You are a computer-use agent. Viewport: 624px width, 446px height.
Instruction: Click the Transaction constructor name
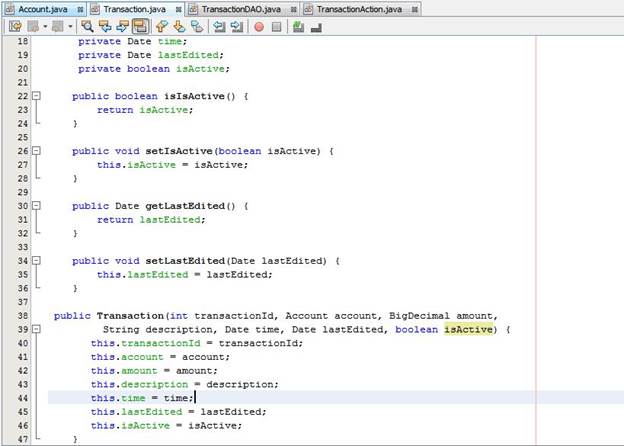pyautogui.click(x=130, y=316)
